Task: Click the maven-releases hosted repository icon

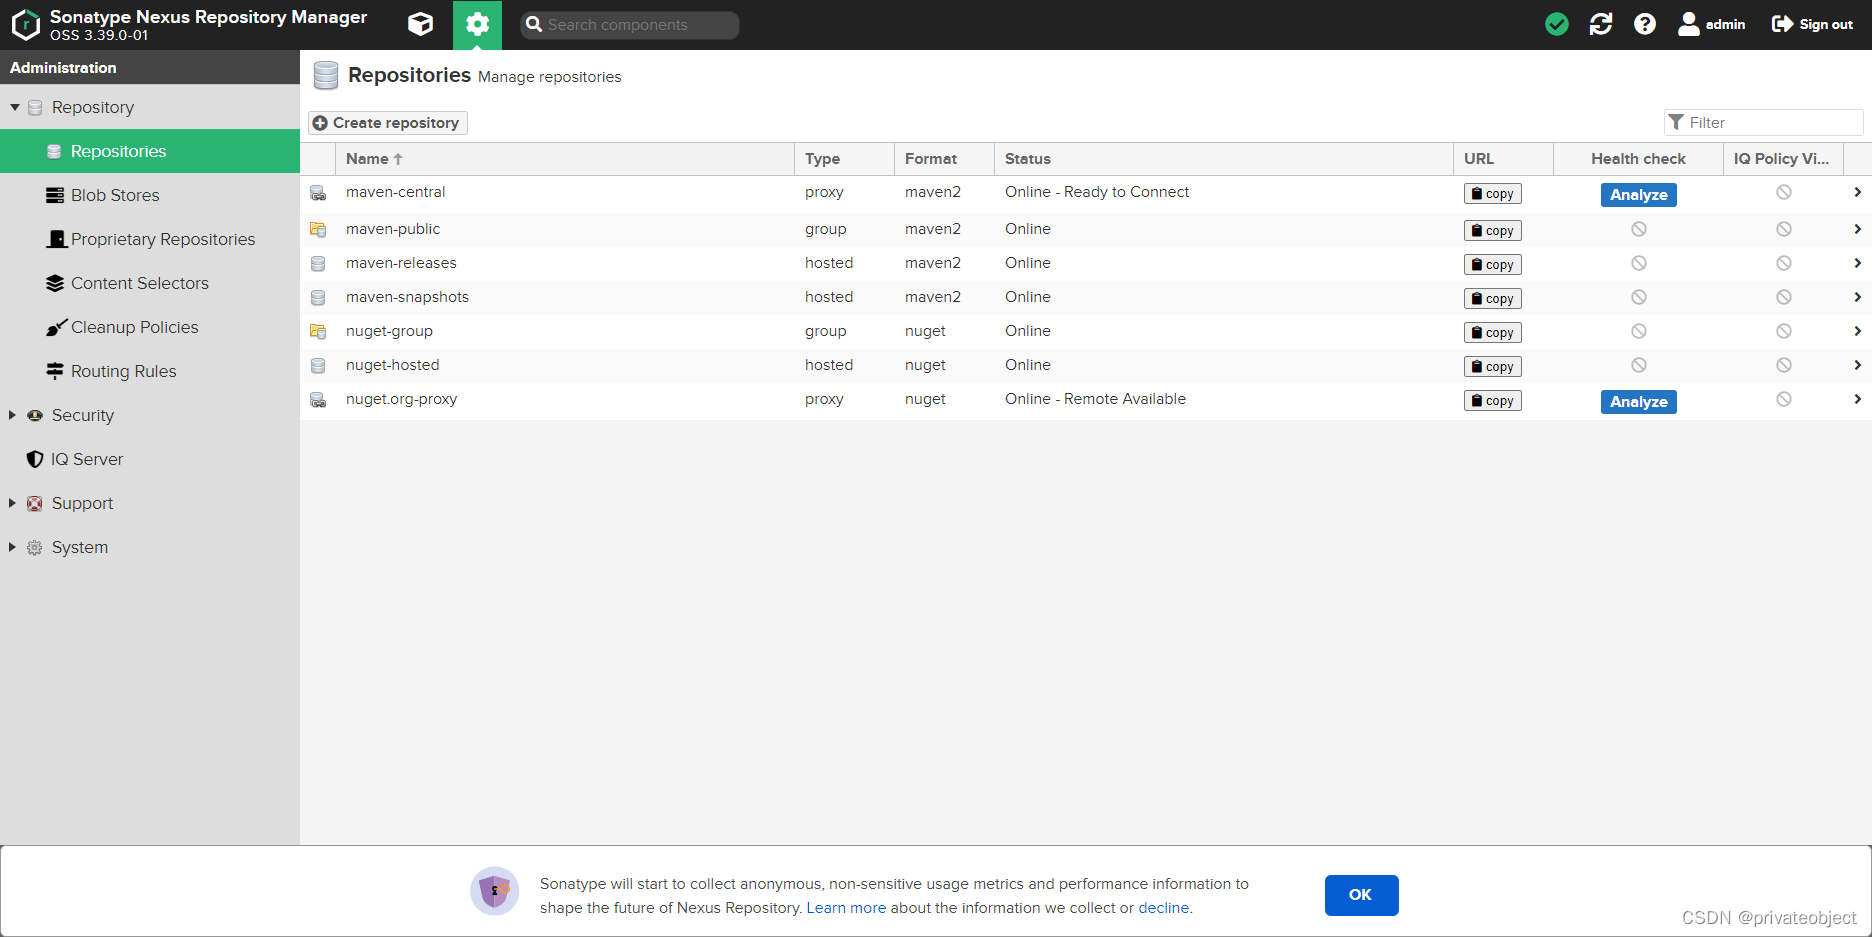Action: click(318, 264)
